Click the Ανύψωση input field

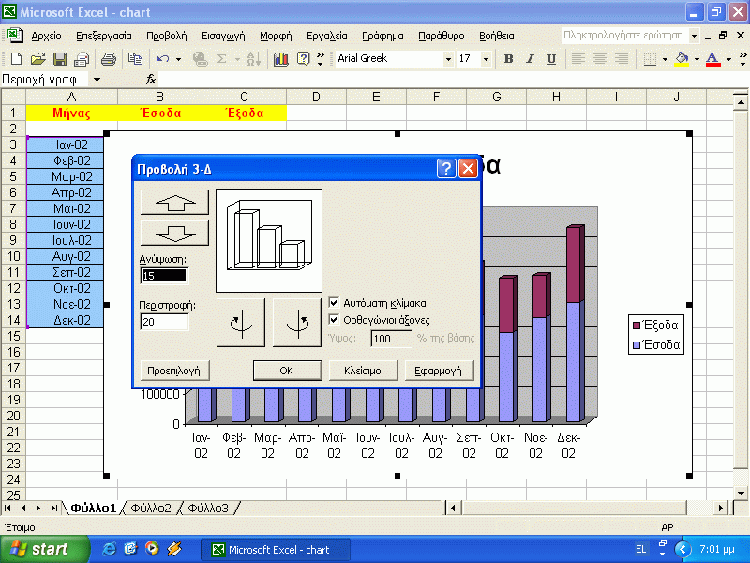(164, 276)
